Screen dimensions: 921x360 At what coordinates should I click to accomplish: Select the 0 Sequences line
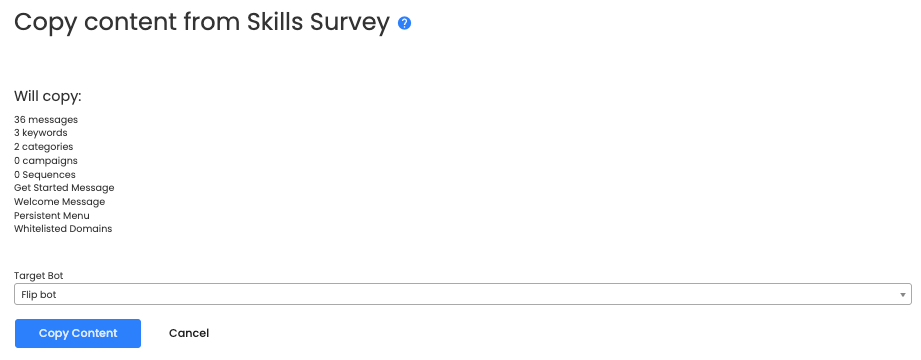point(45,175)
